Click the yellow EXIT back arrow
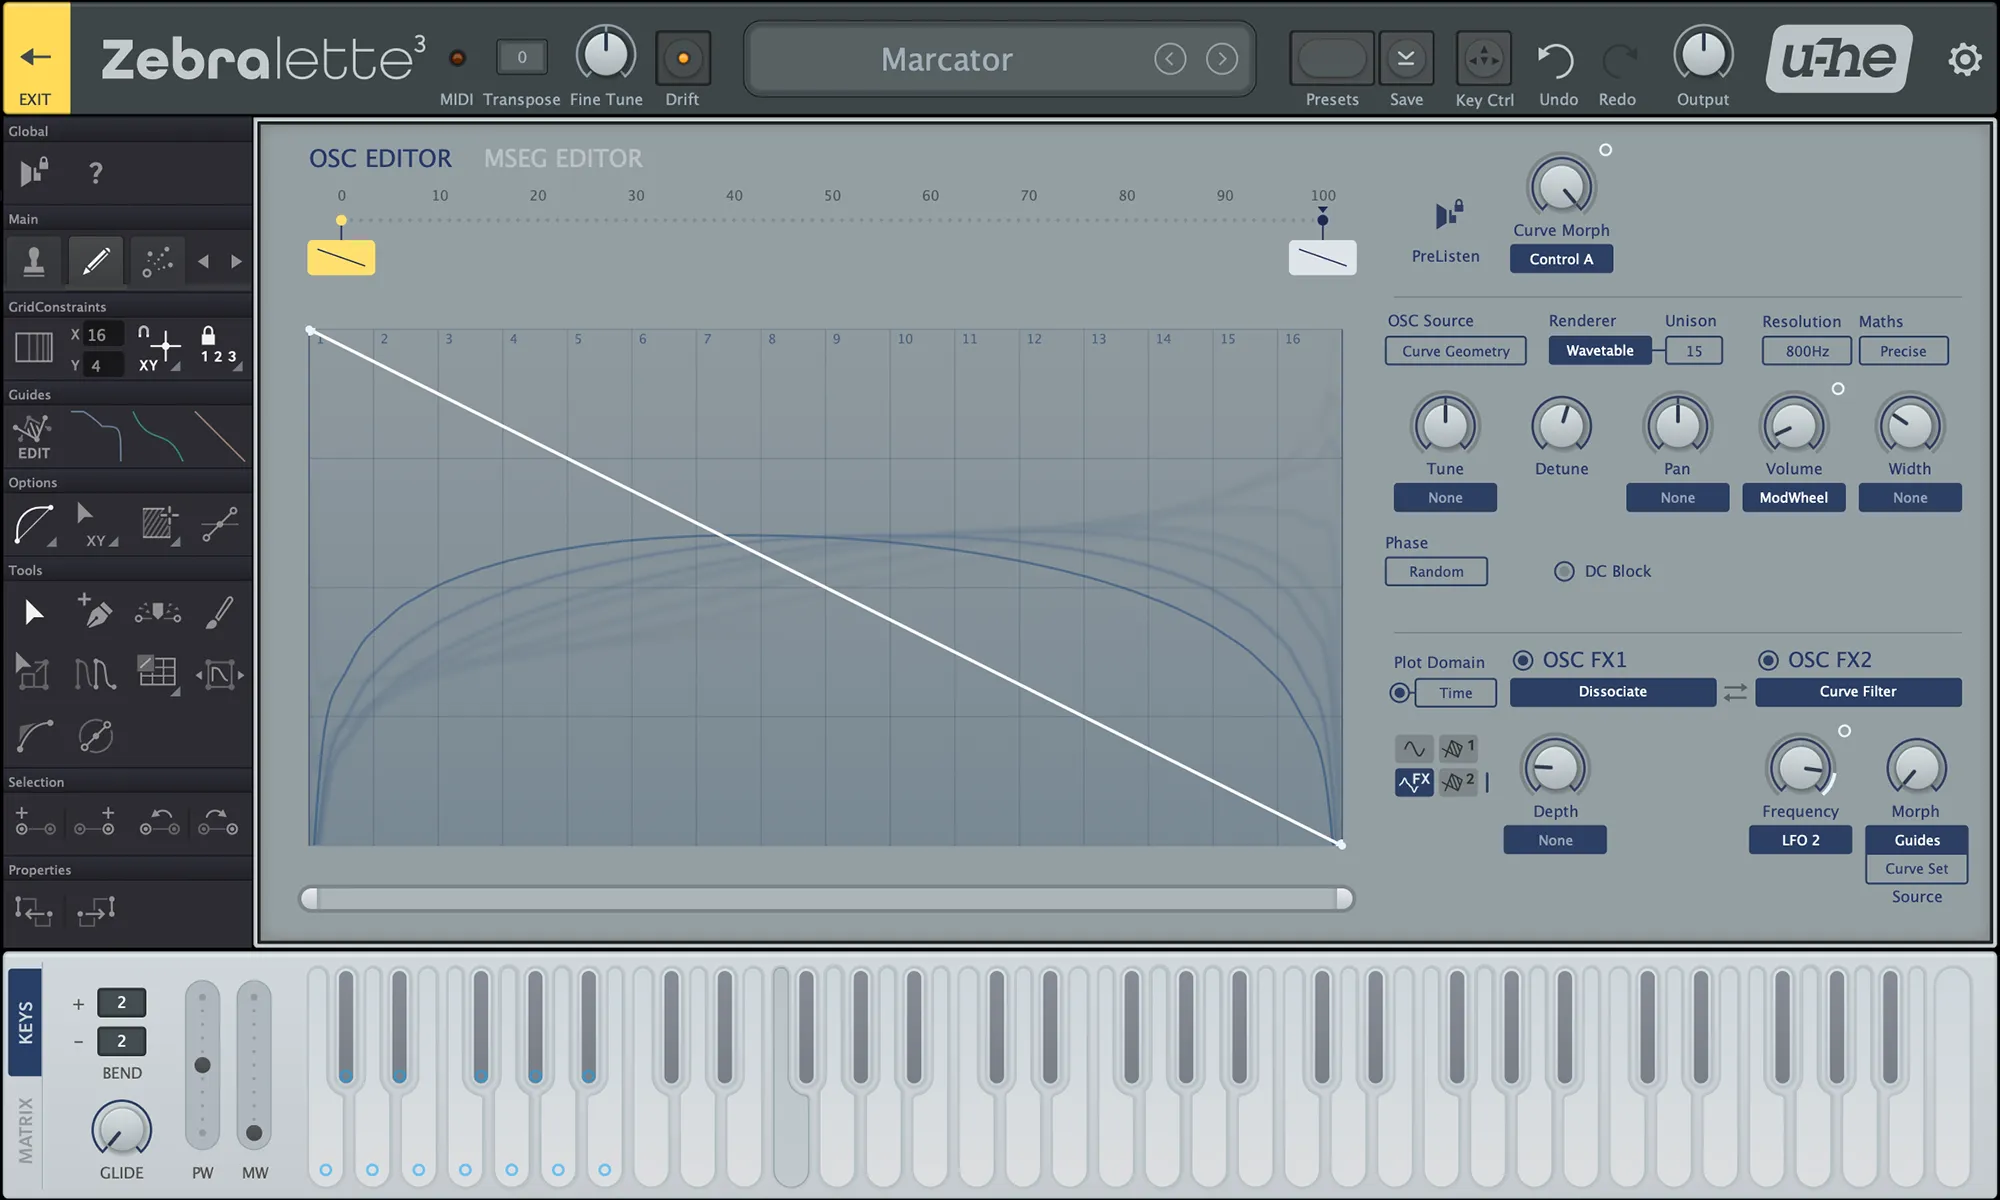 (36, 58)
